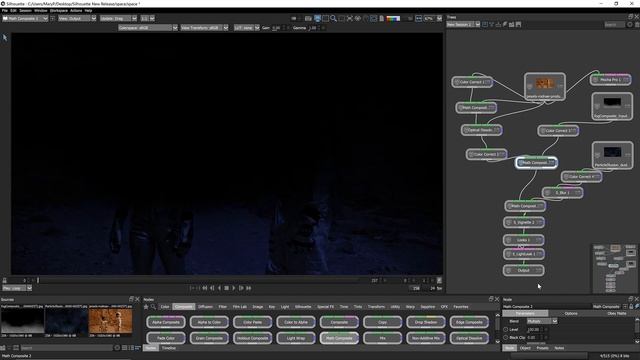Switch to the Diffusion nodes tab
This screenshot has height=360, width=640.
tap(205, 307)
